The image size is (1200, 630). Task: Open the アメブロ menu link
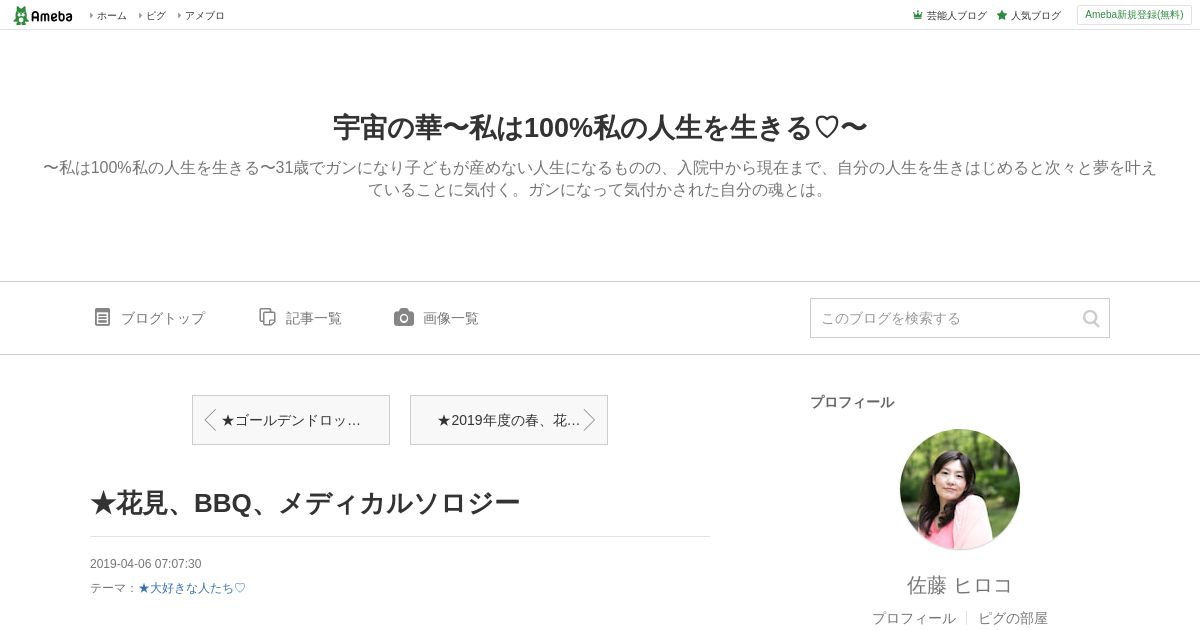[204, 15]
